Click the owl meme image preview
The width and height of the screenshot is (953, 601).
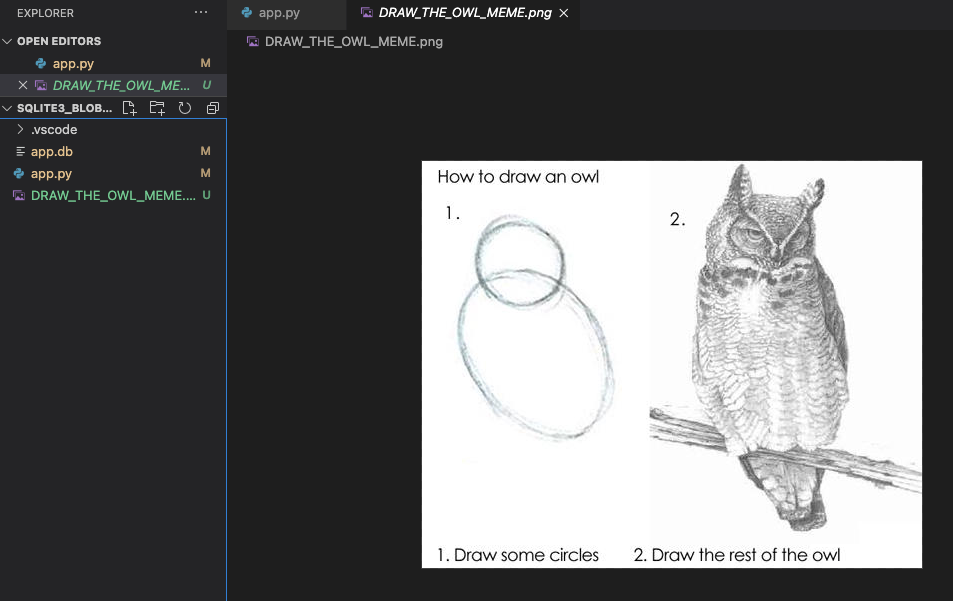(x=672, y=365)
